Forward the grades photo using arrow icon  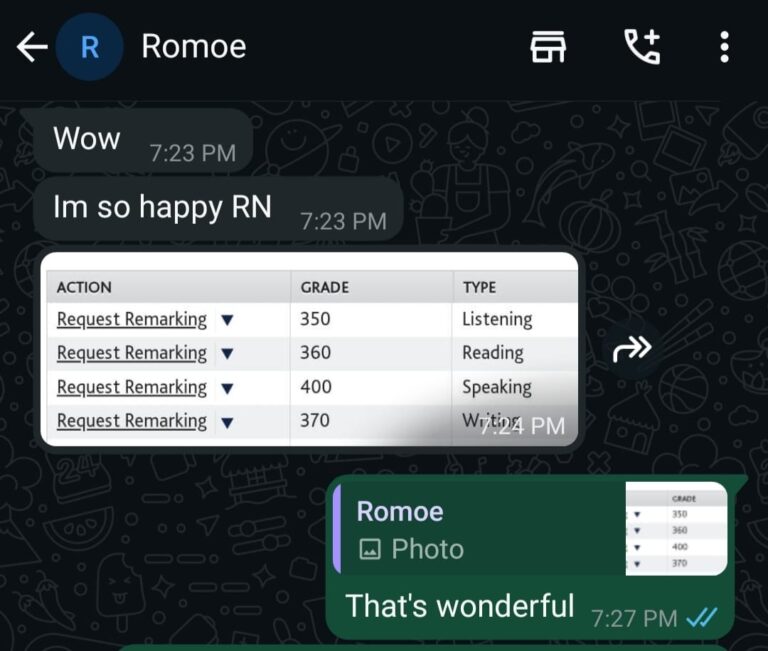click(631, 348)
